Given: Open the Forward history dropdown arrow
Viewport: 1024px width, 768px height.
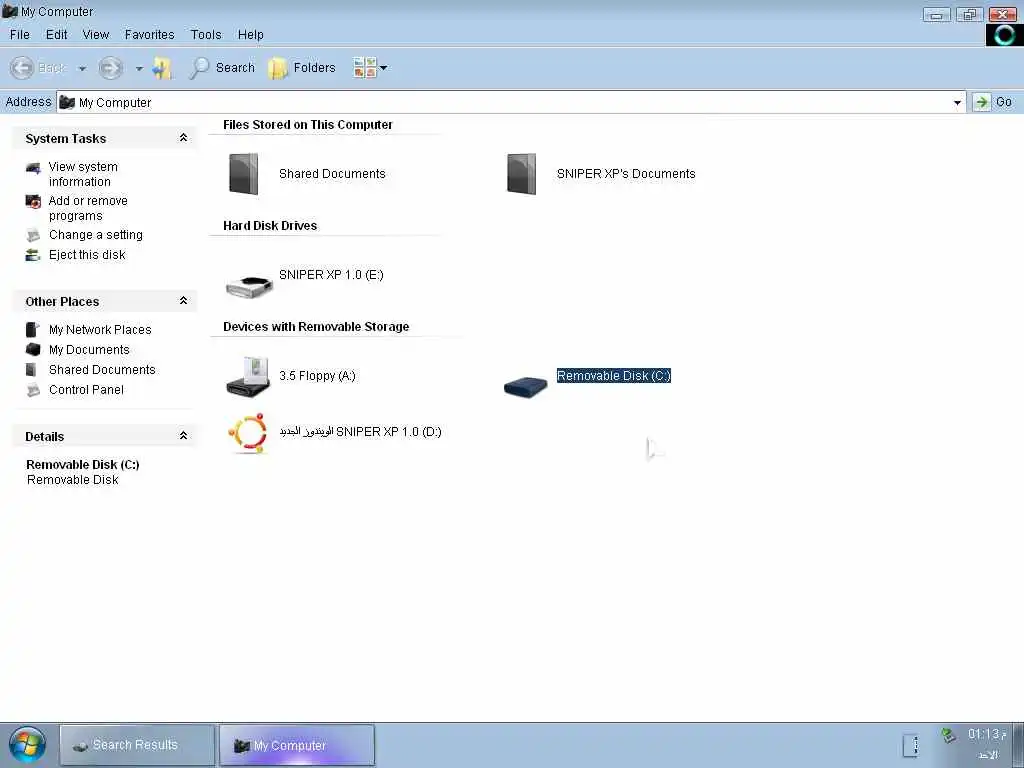Looking at the screenshot, I should tap(139, 68).
